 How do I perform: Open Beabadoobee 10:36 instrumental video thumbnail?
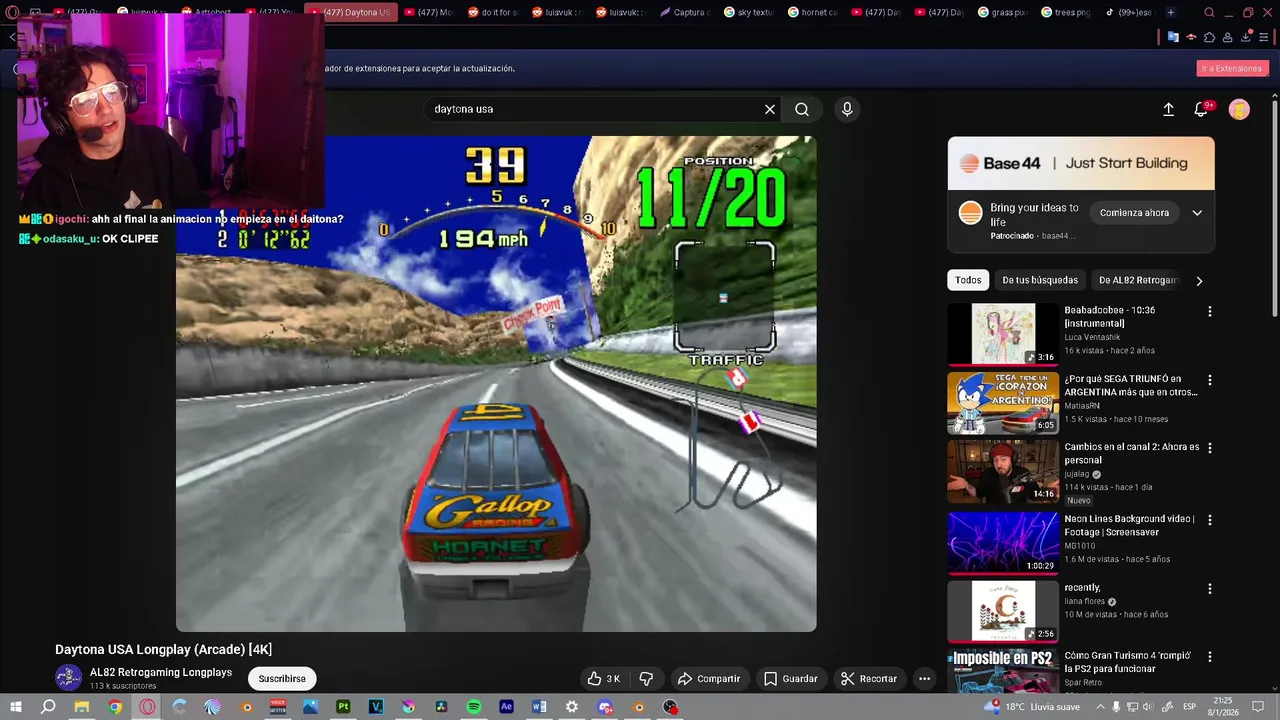pos(1003,334)
